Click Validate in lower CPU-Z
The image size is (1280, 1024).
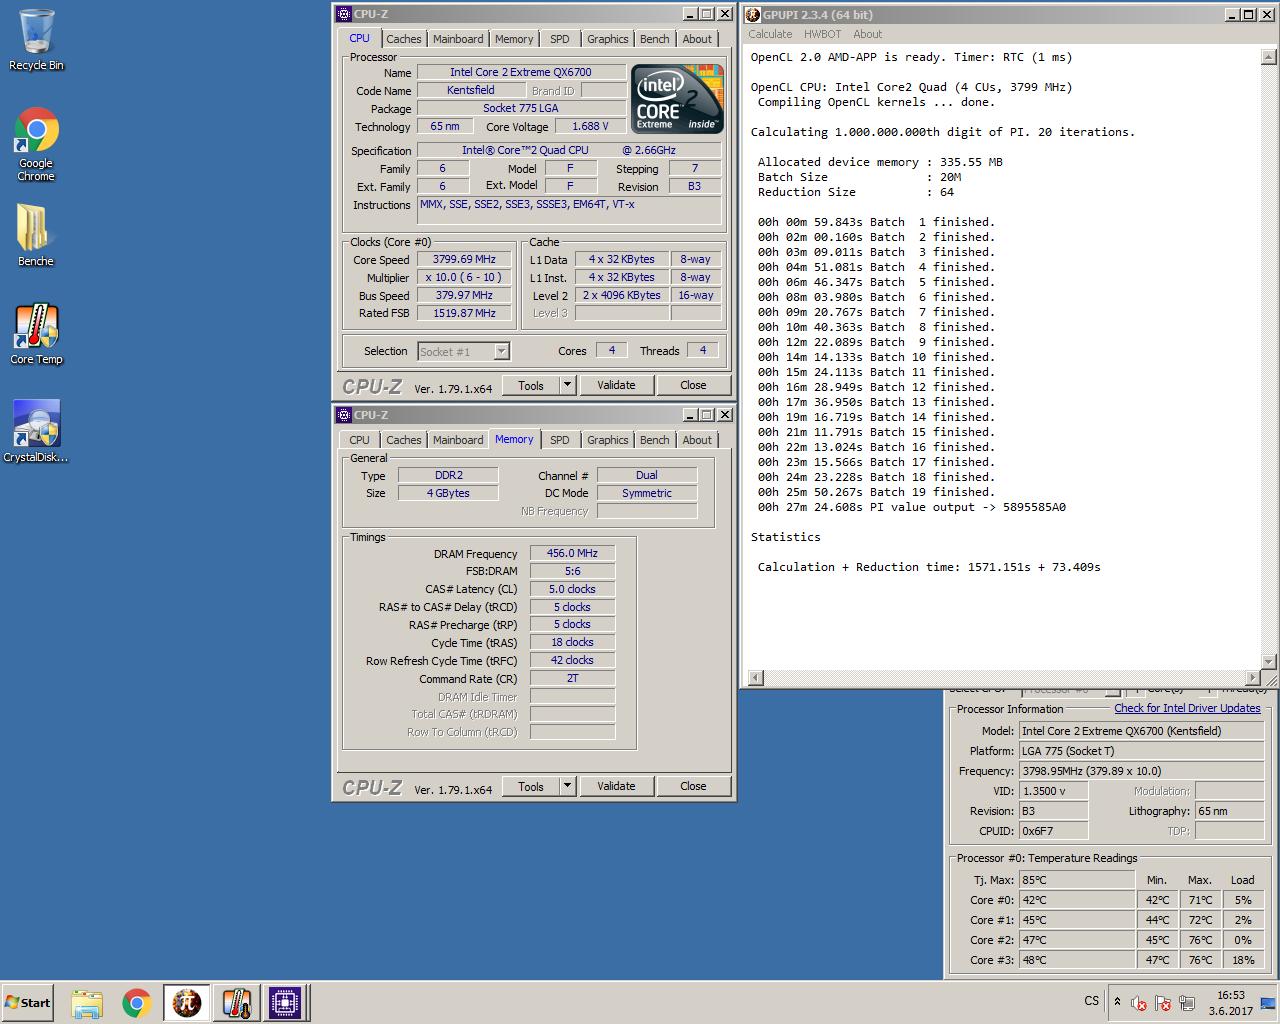coord(616,786)
